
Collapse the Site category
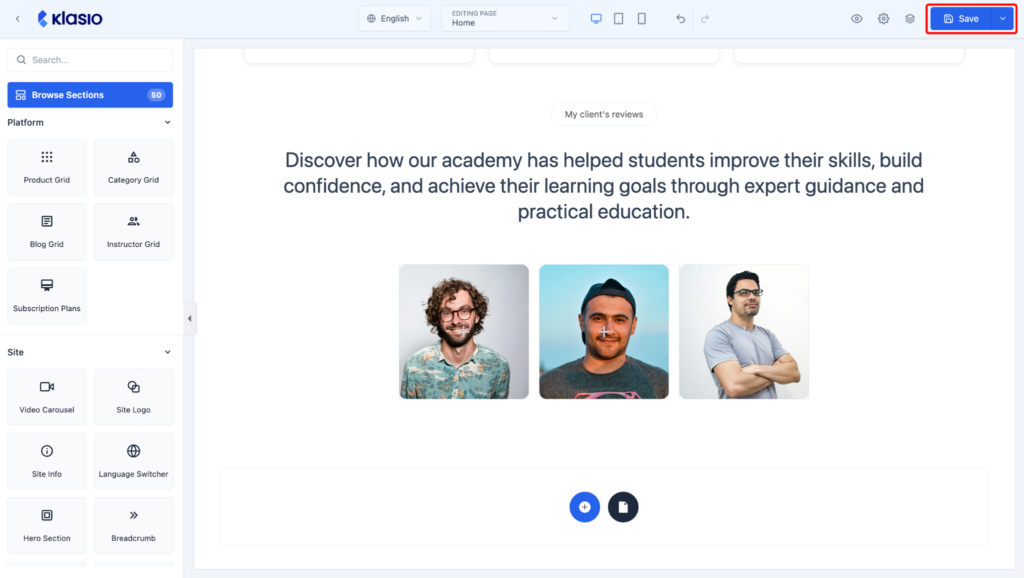(x=167, y=352)
